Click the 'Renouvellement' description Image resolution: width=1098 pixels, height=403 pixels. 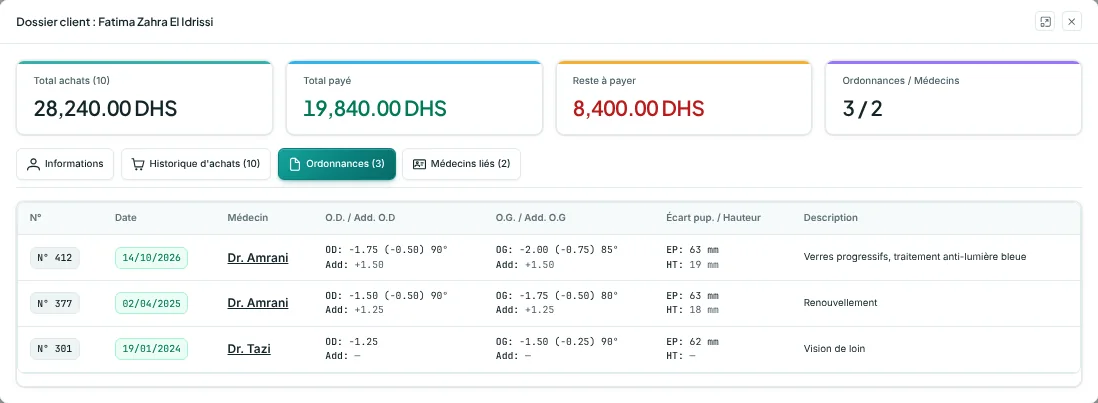(840, 303)
